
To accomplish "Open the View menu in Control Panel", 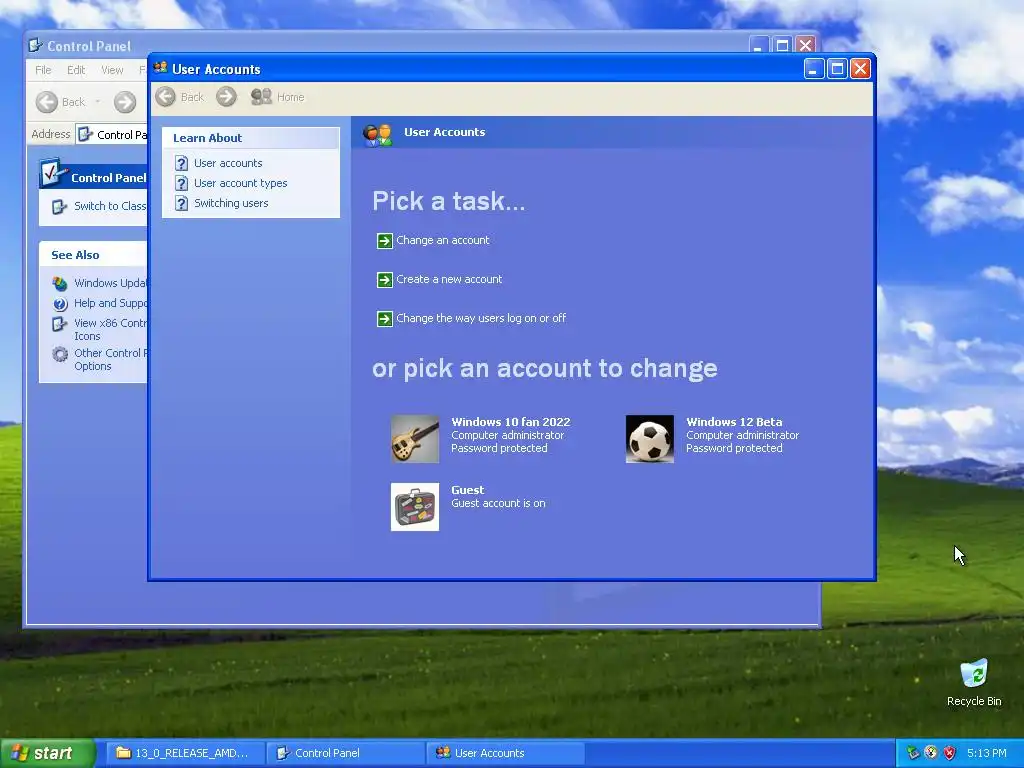I will 112,70.
